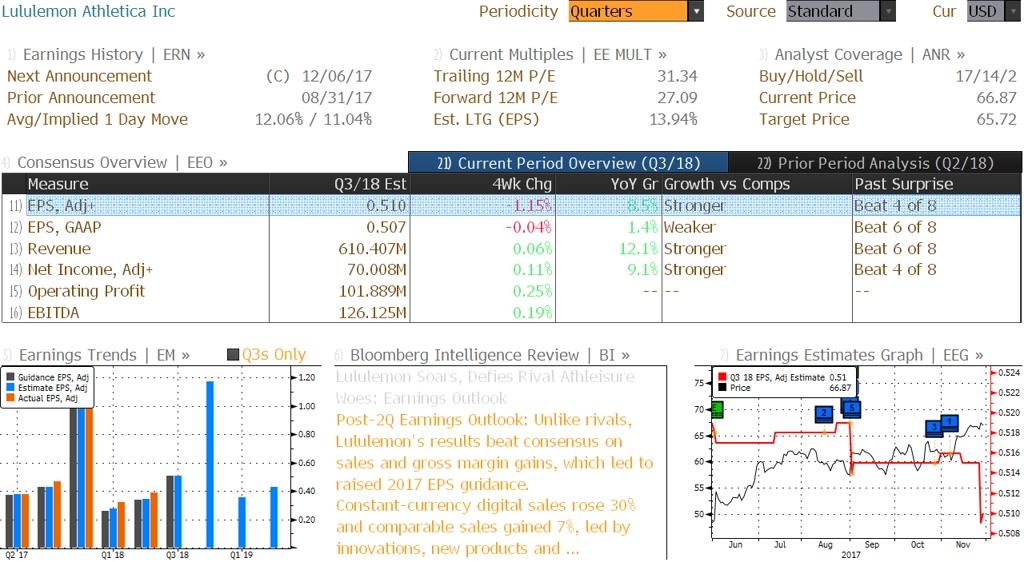Select the Revenue measure row
This screenshot has width=1024, height=562.
[511, 249]
